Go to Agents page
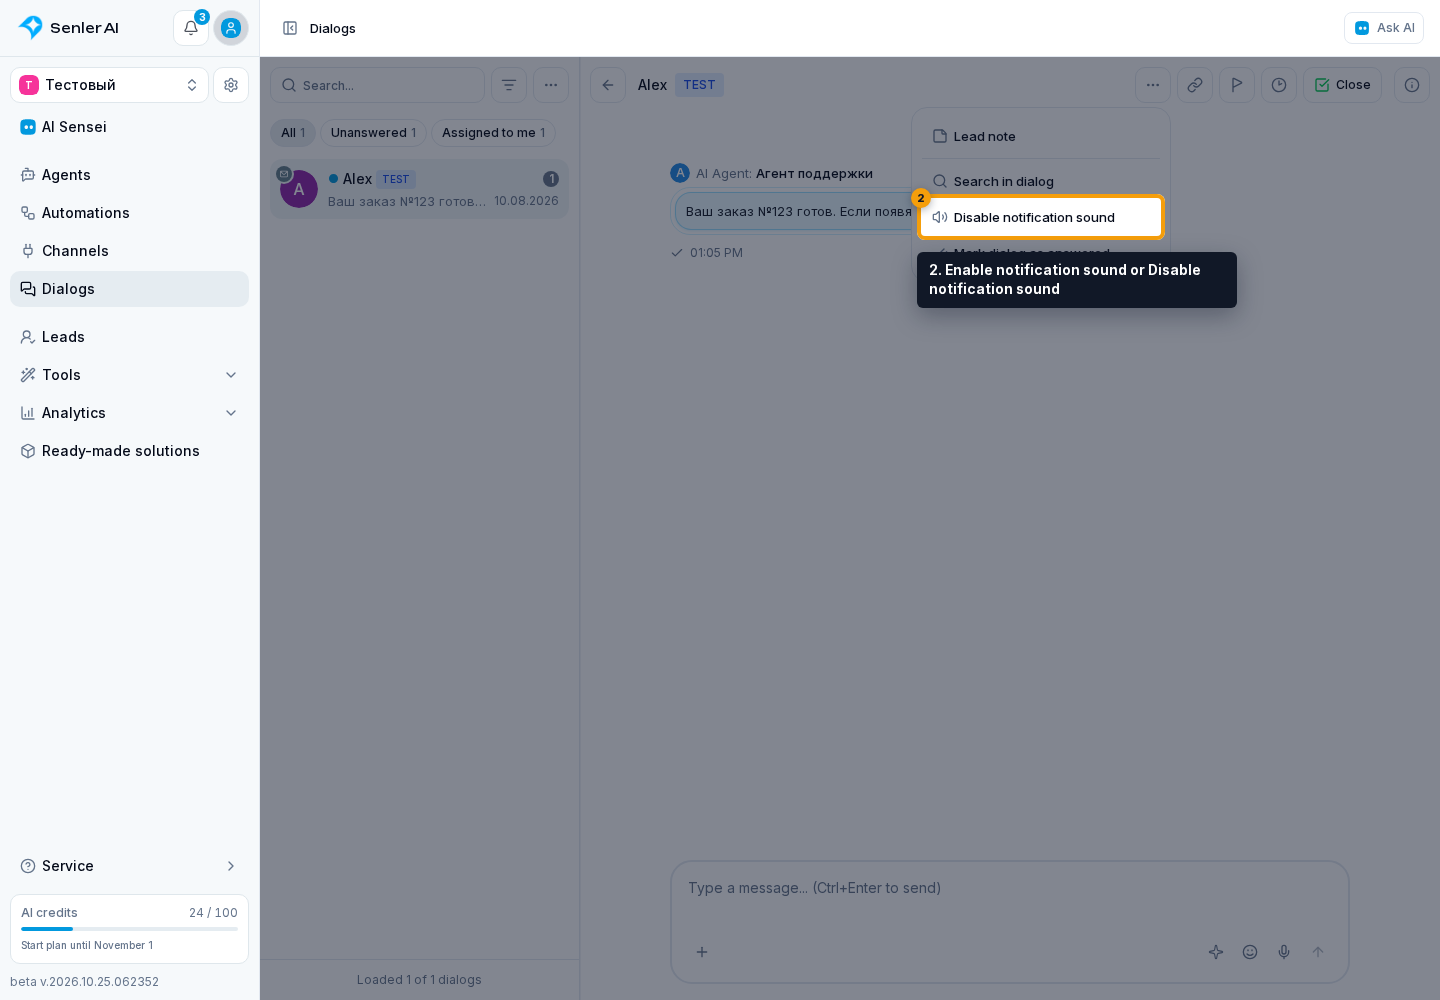The width and height of the screenshot is (1440, 1000). (129, 175)
